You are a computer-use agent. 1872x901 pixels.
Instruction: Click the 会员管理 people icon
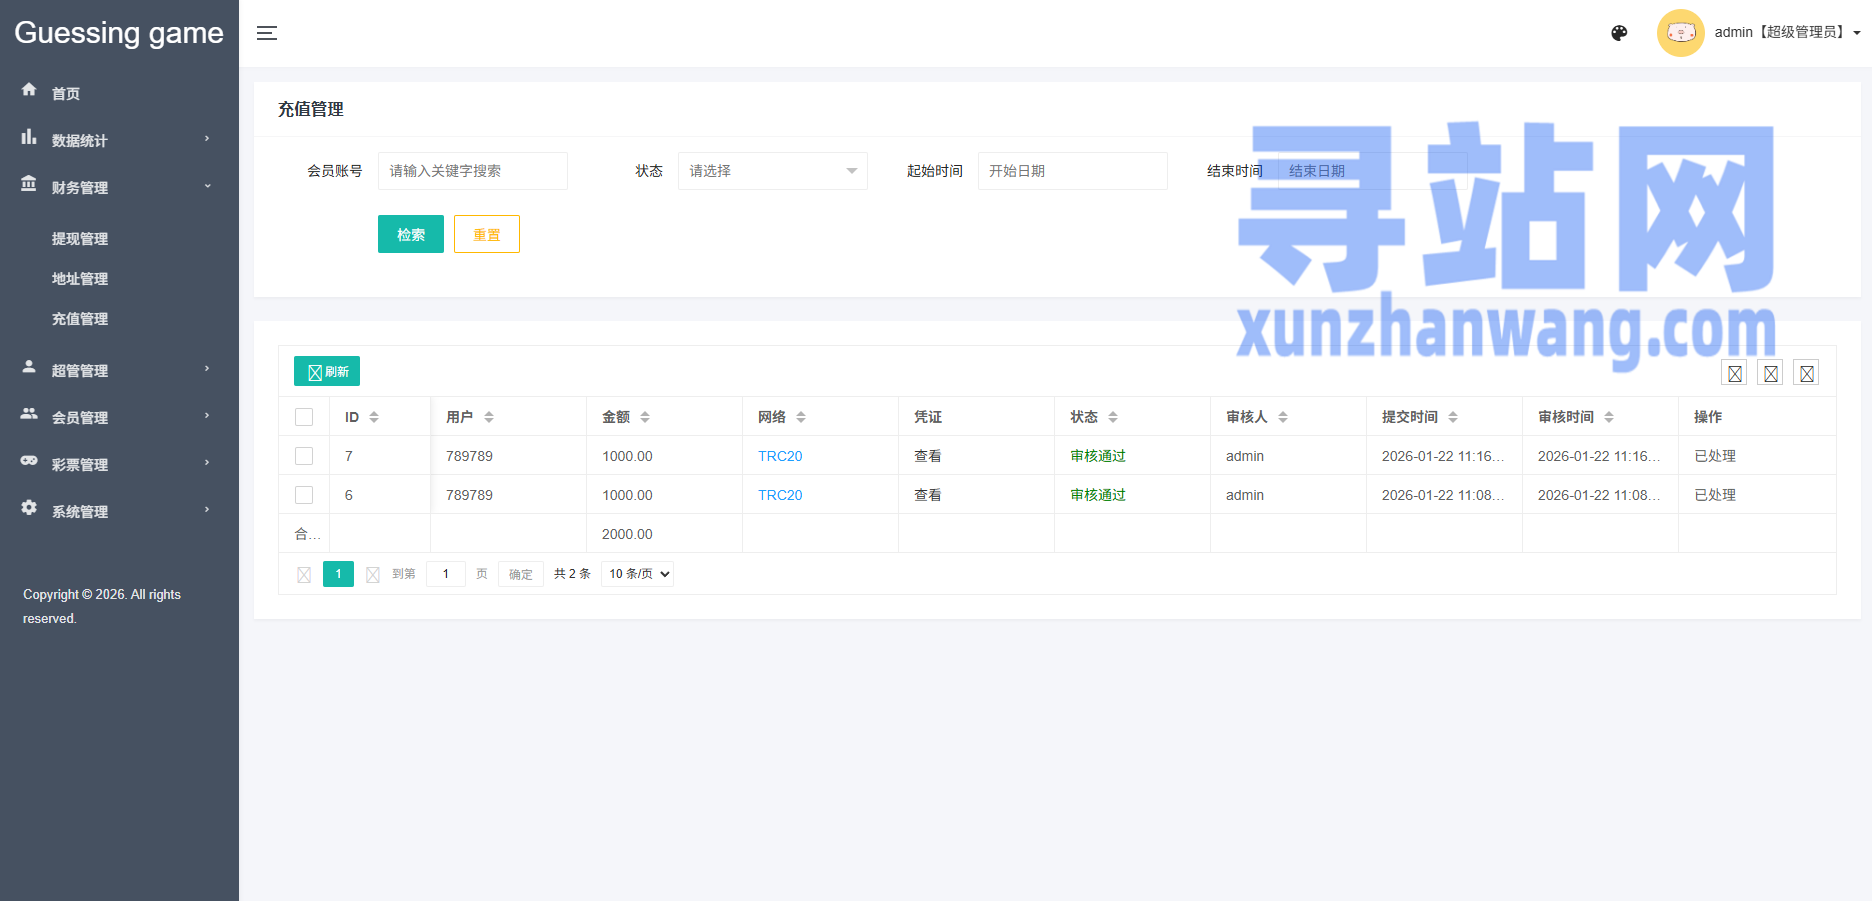(x=29, y=414)
